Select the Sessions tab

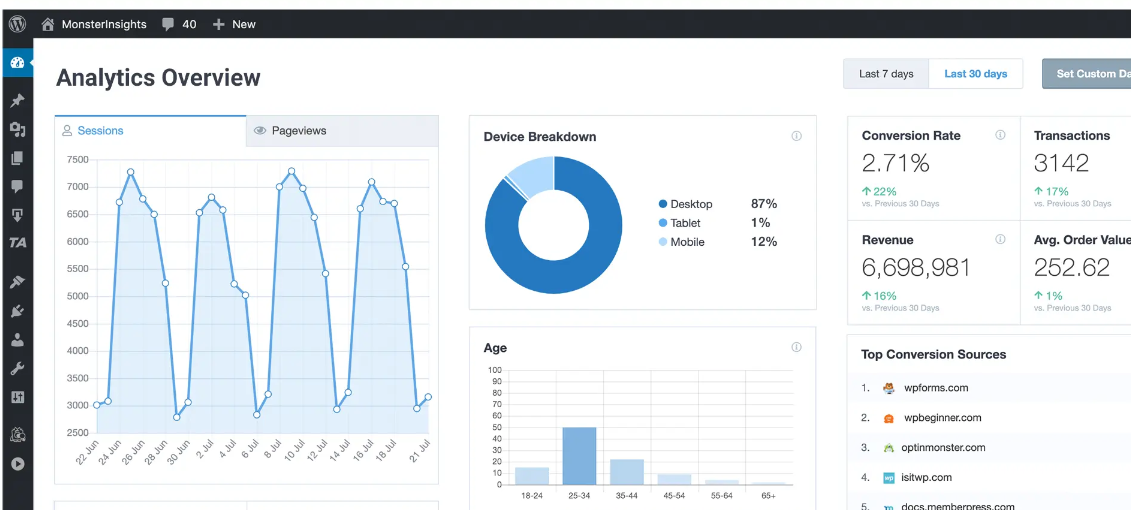coord(150,131)
